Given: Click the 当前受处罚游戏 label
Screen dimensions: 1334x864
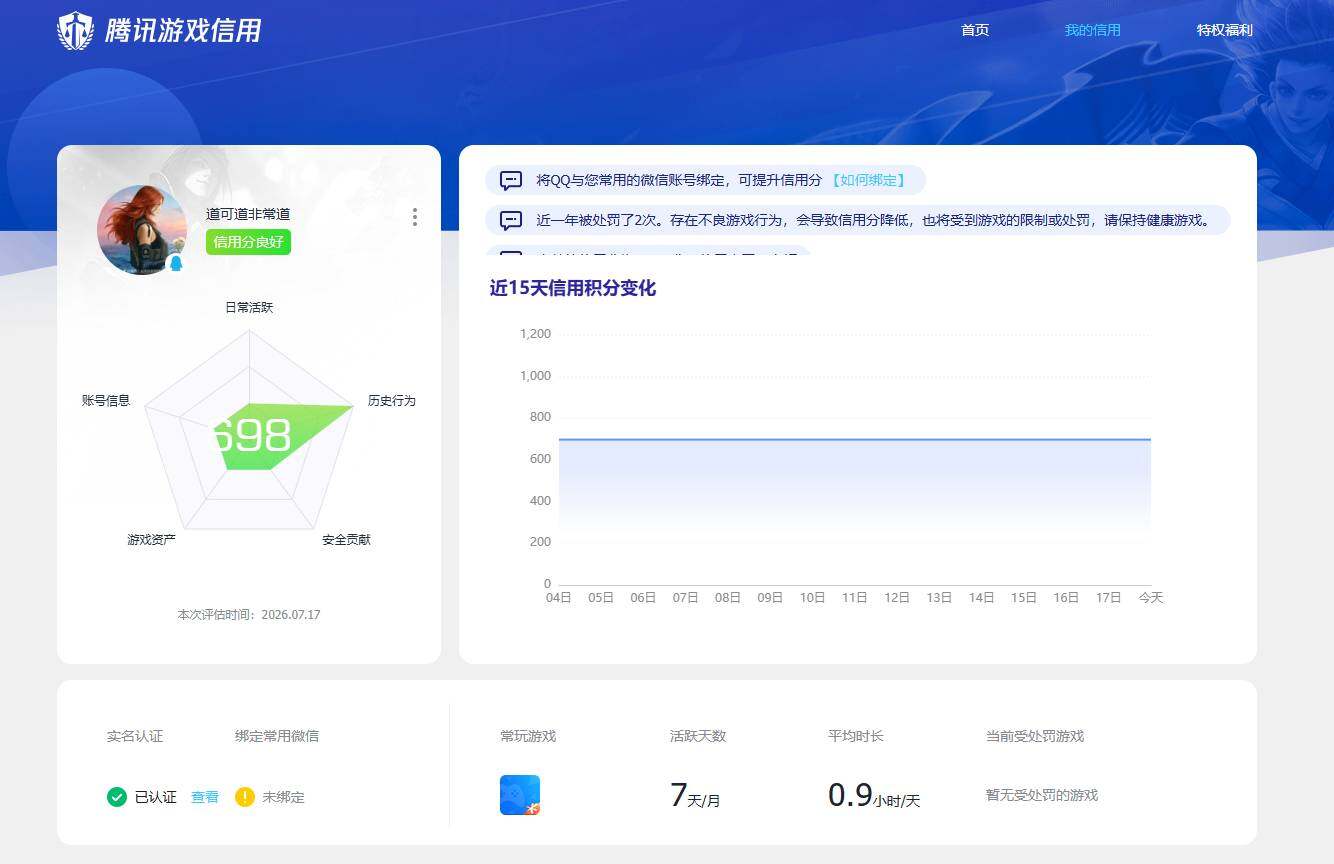Looking at the screenshot, I should tap(1035, 736).
